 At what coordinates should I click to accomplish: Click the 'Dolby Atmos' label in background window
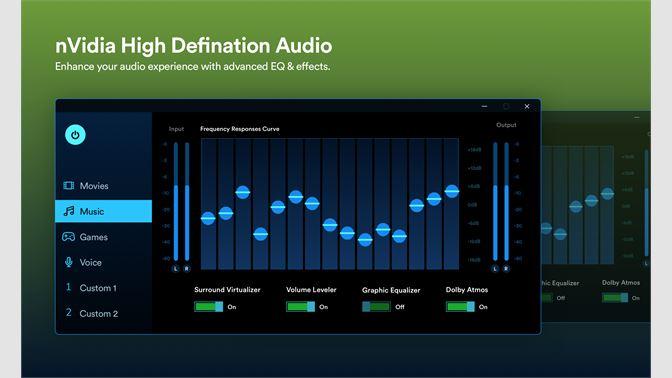tap(621, 282)
